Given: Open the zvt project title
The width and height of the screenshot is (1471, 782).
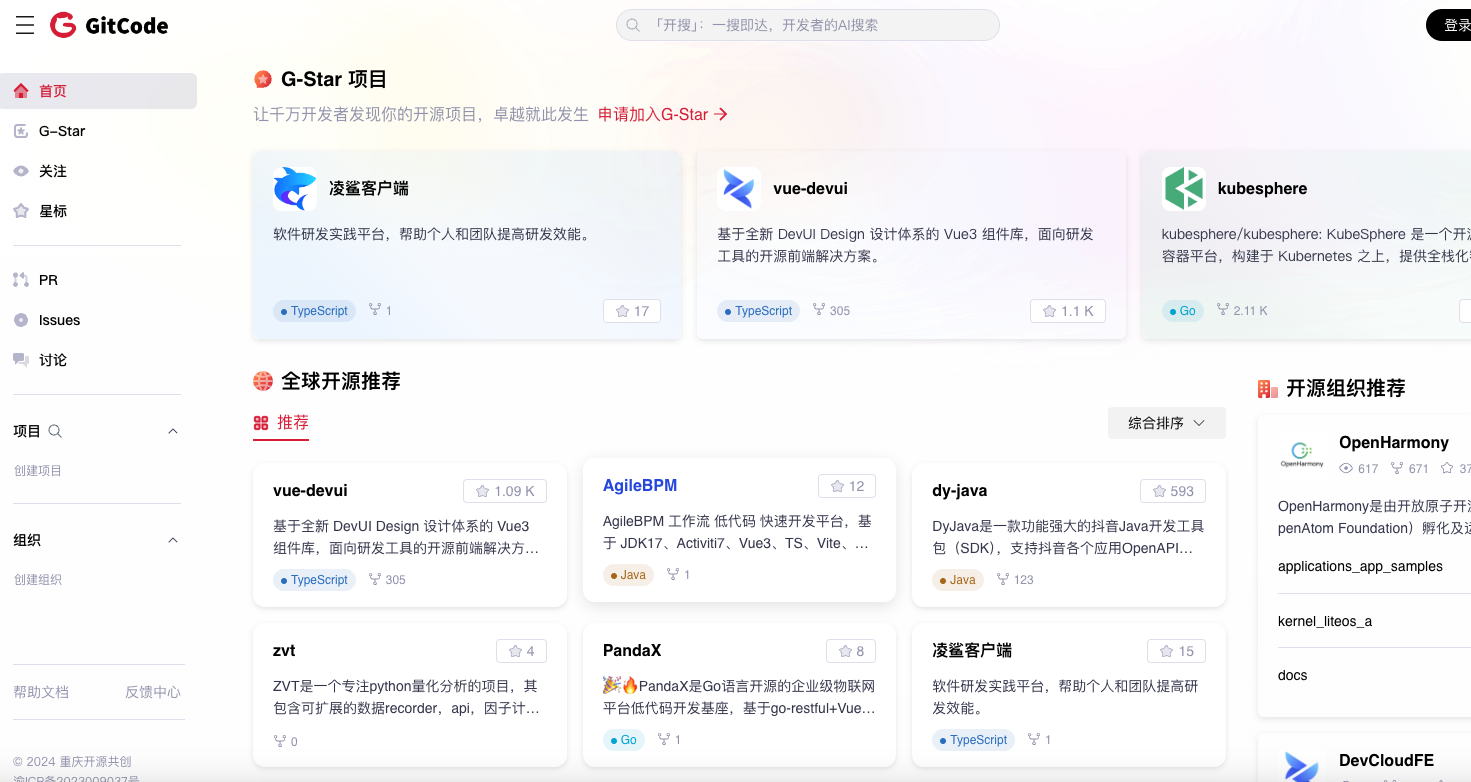Looking at the screenshot, I should tap(284, 650).
